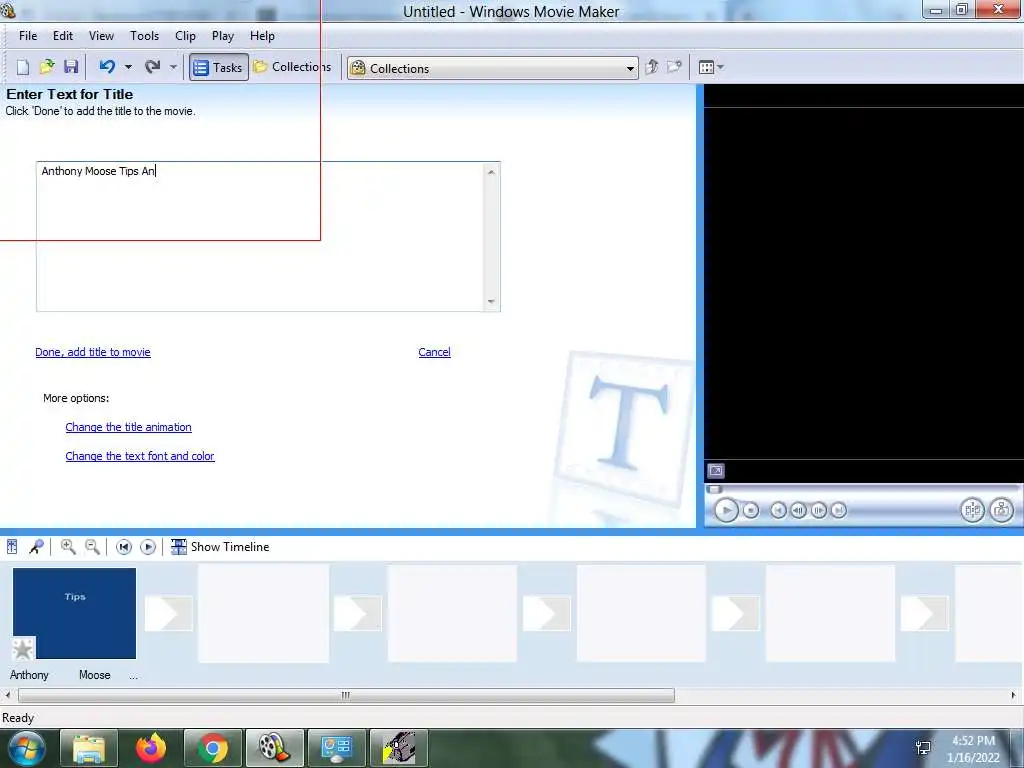
Task: Zoom in on the timeline
Action: click(68, 547)
